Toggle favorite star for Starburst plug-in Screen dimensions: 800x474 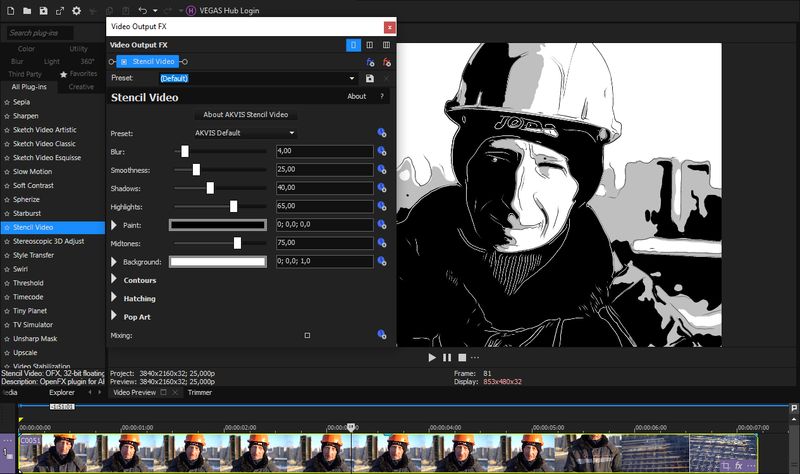click(x=7, y=213)
